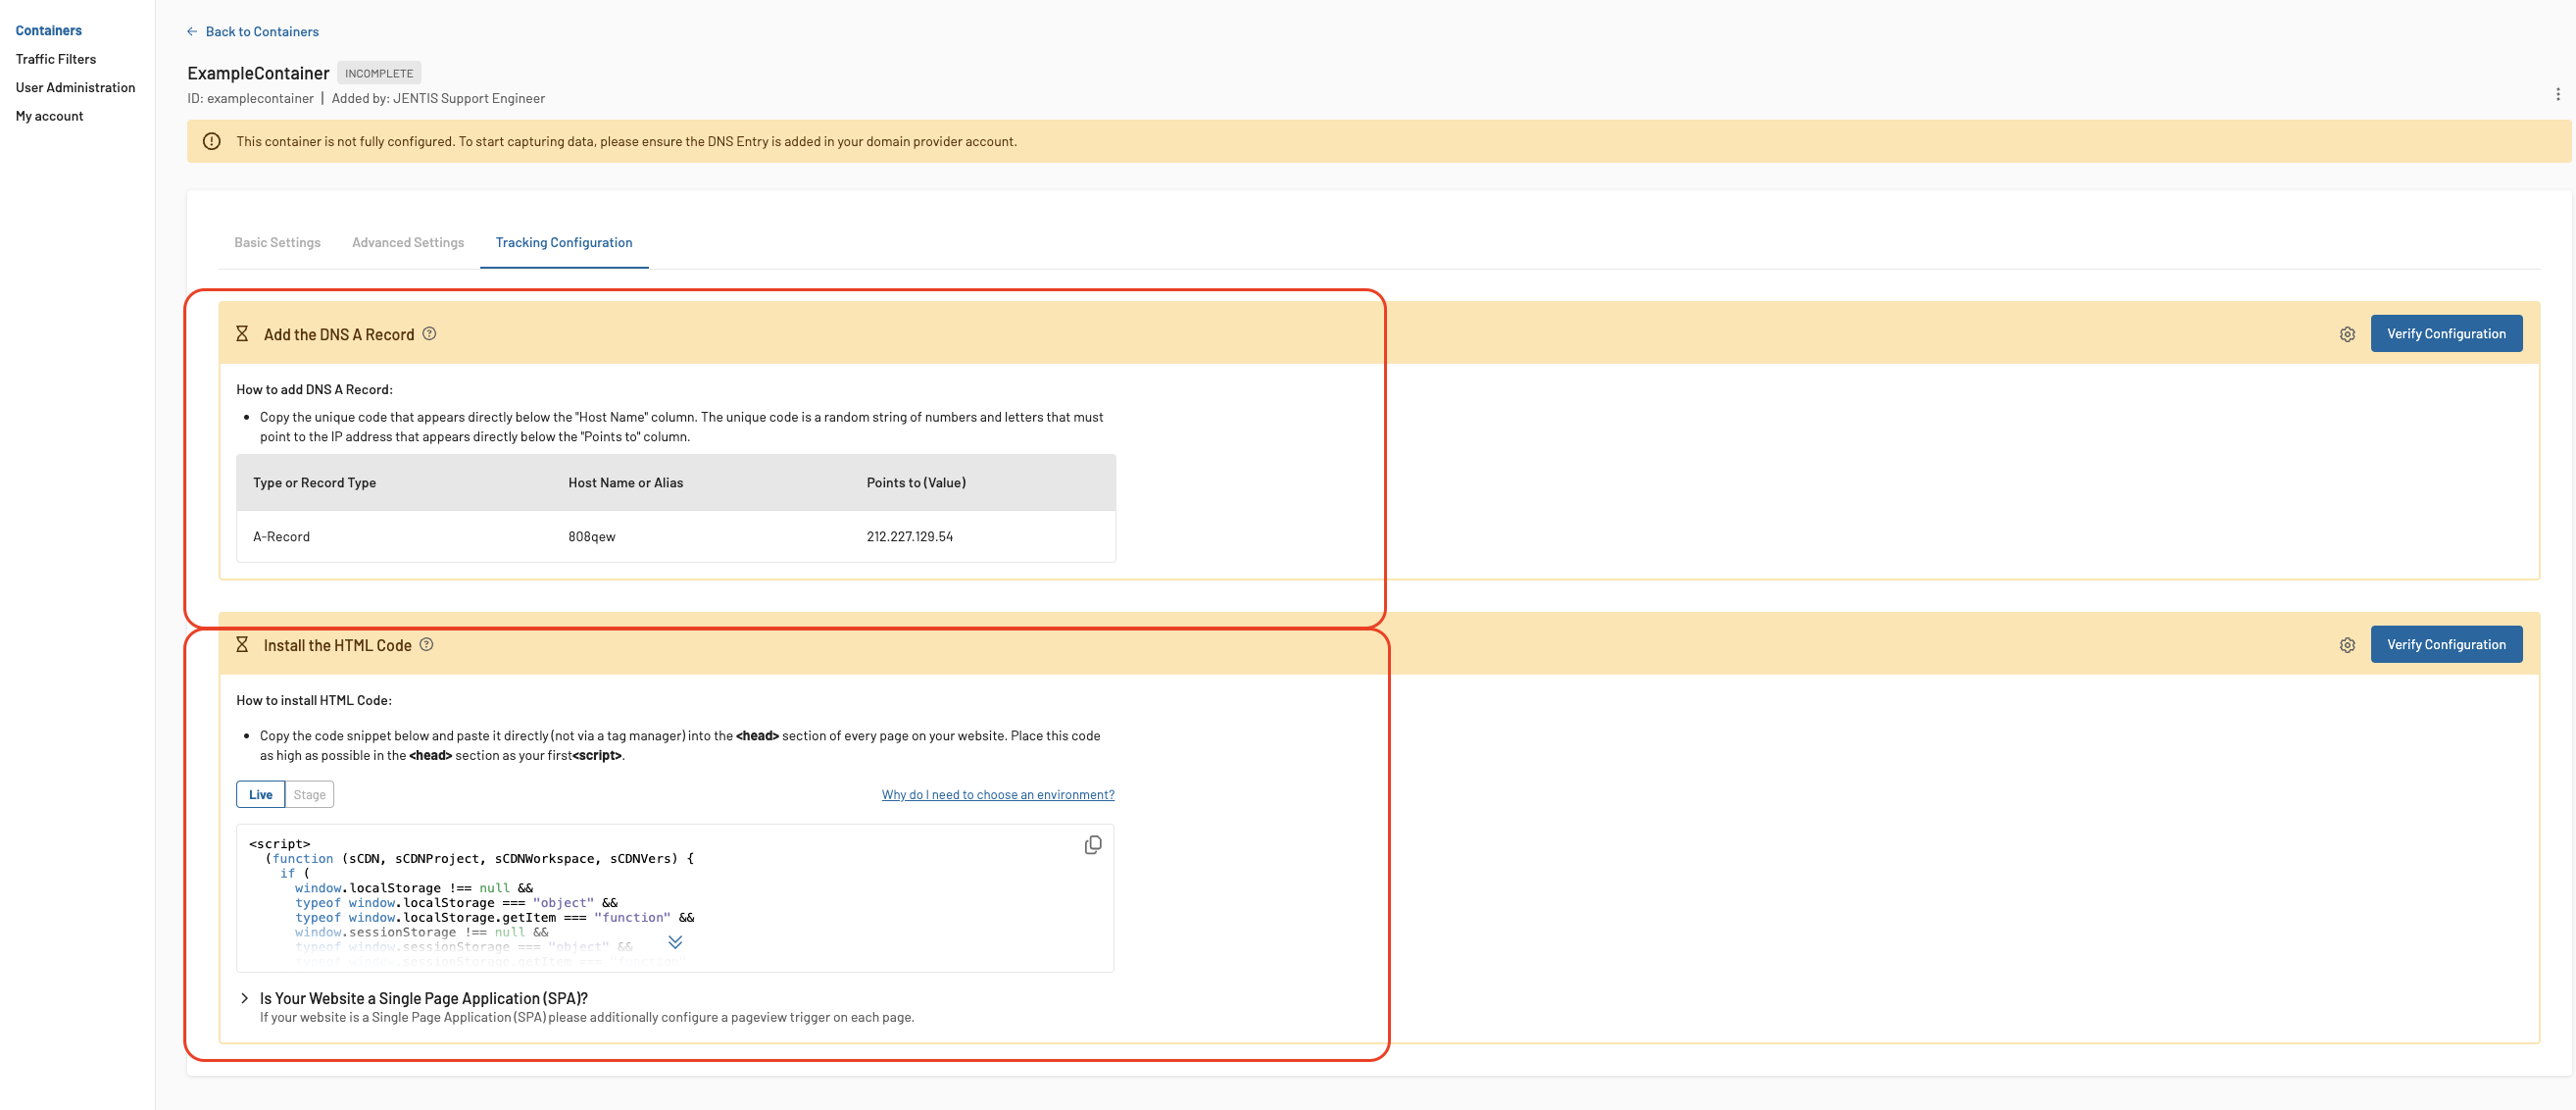
Task: Open User Administration in the sidebar
Action: click(75, 88)
